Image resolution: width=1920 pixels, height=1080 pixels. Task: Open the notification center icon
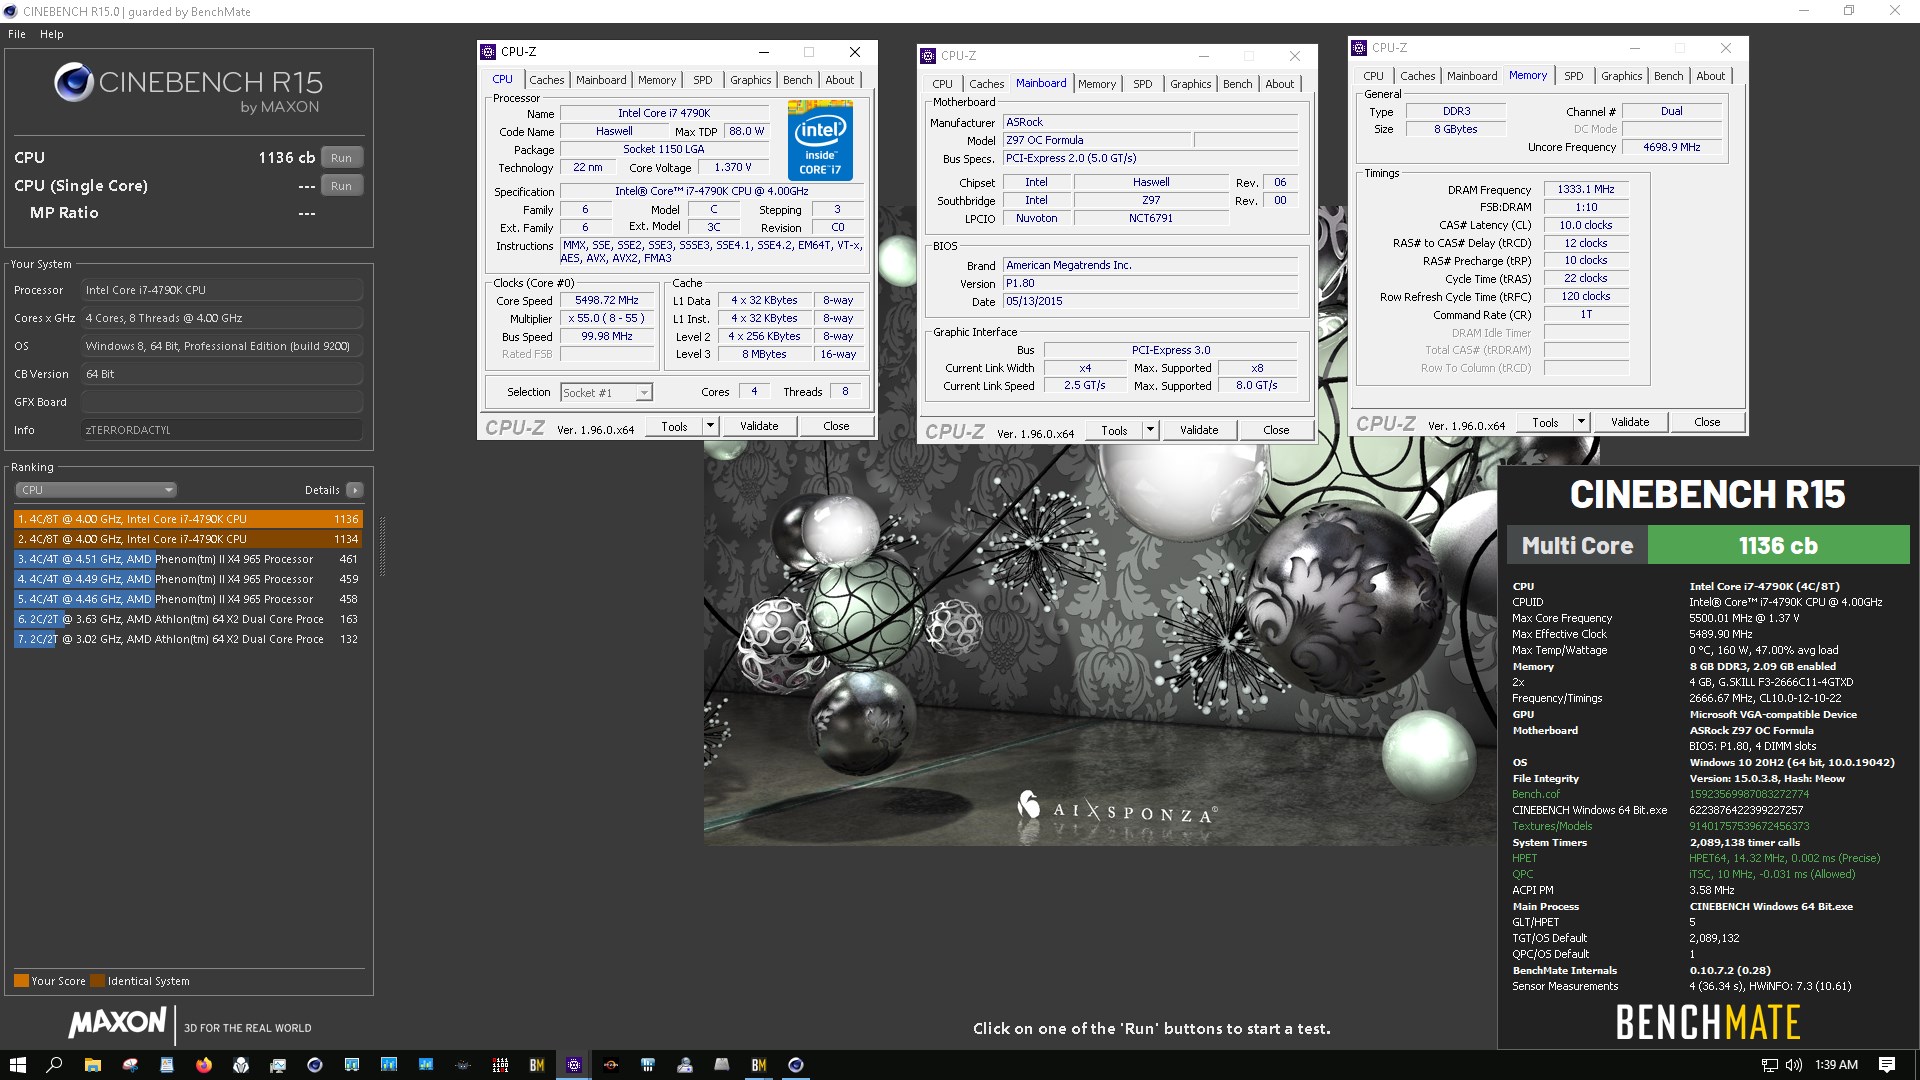1886,1065
